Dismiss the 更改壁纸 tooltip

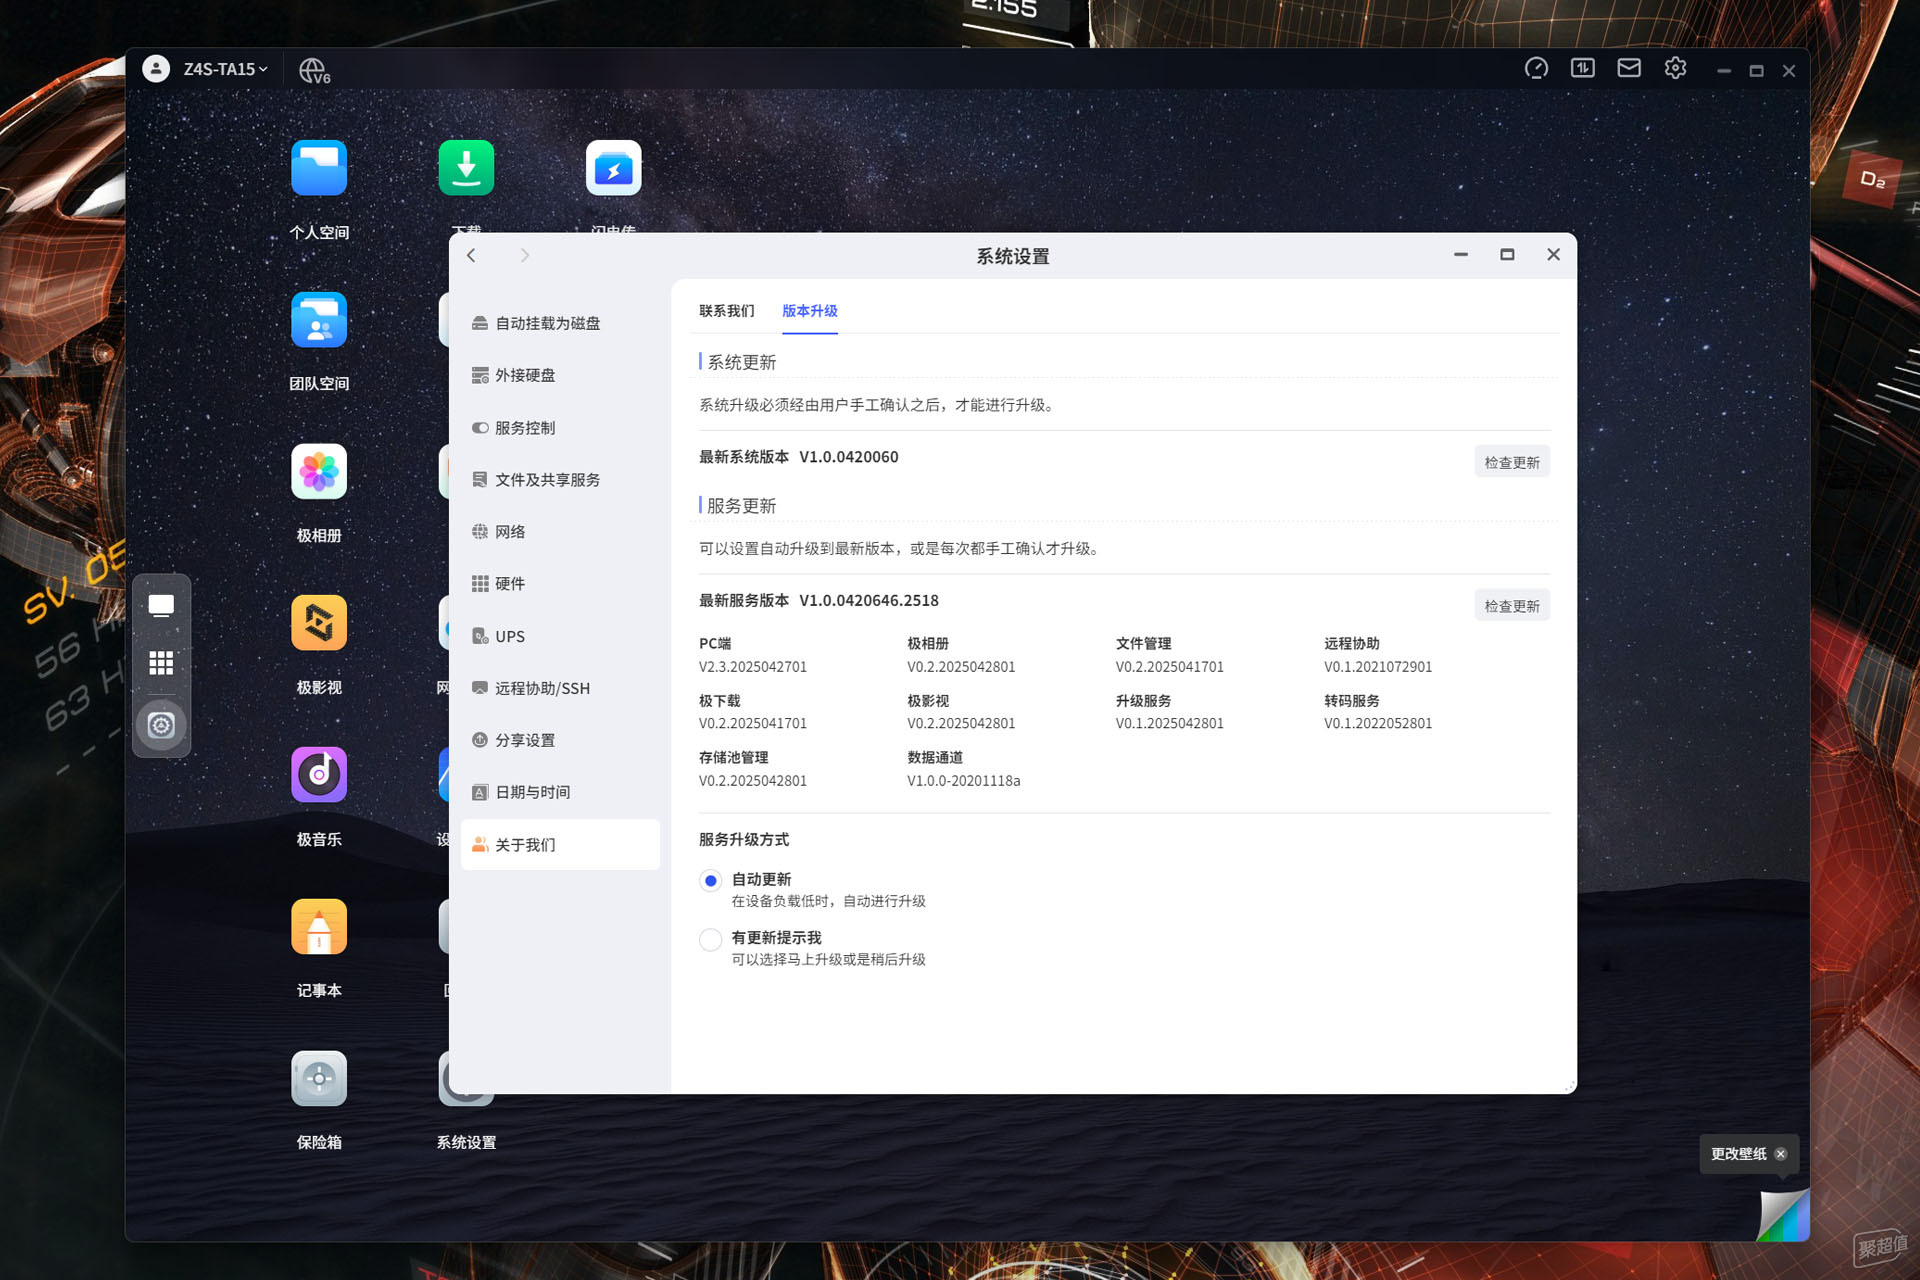point(1781,1154)
